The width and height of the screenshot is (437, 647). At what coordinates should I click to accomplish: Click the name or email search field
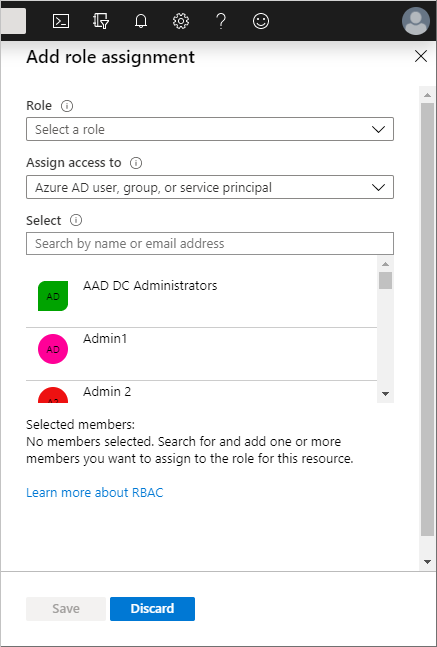coord(210,243)
